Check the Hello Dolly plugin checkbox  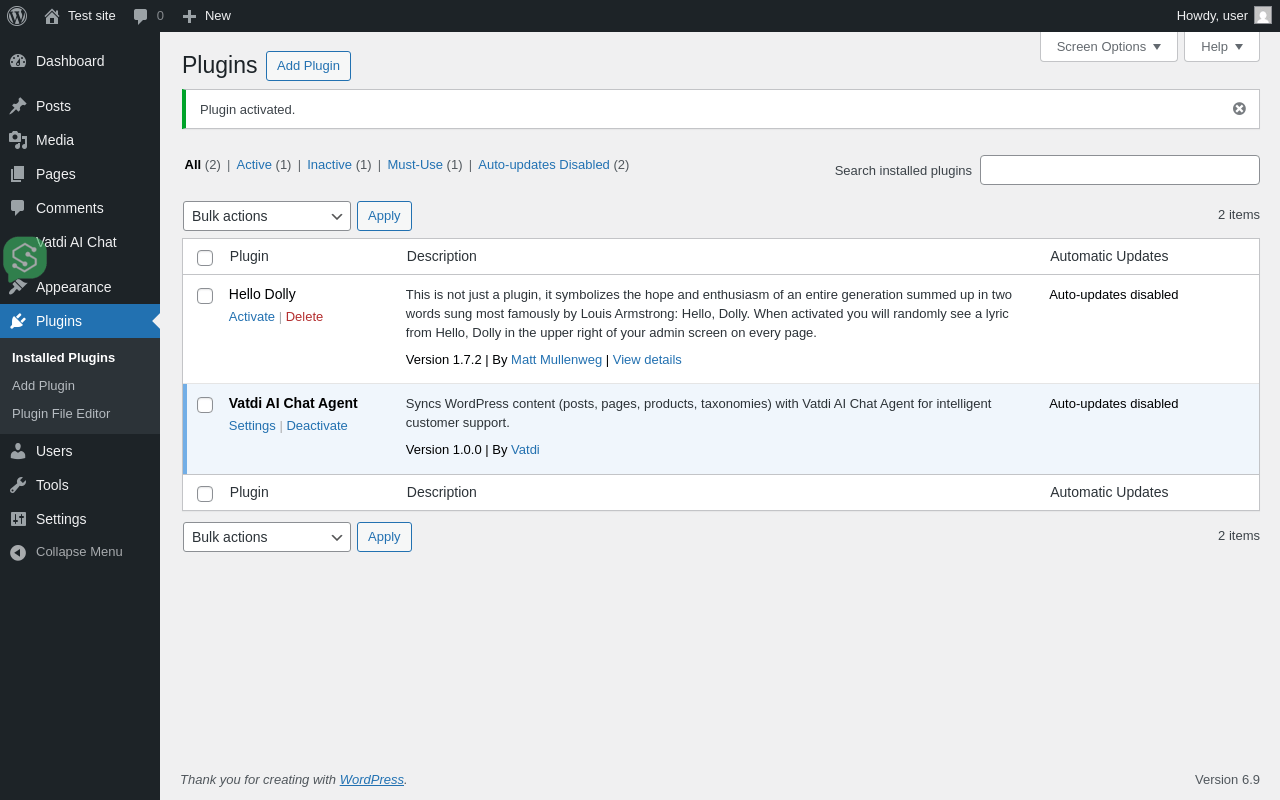(x=205, y=296)
